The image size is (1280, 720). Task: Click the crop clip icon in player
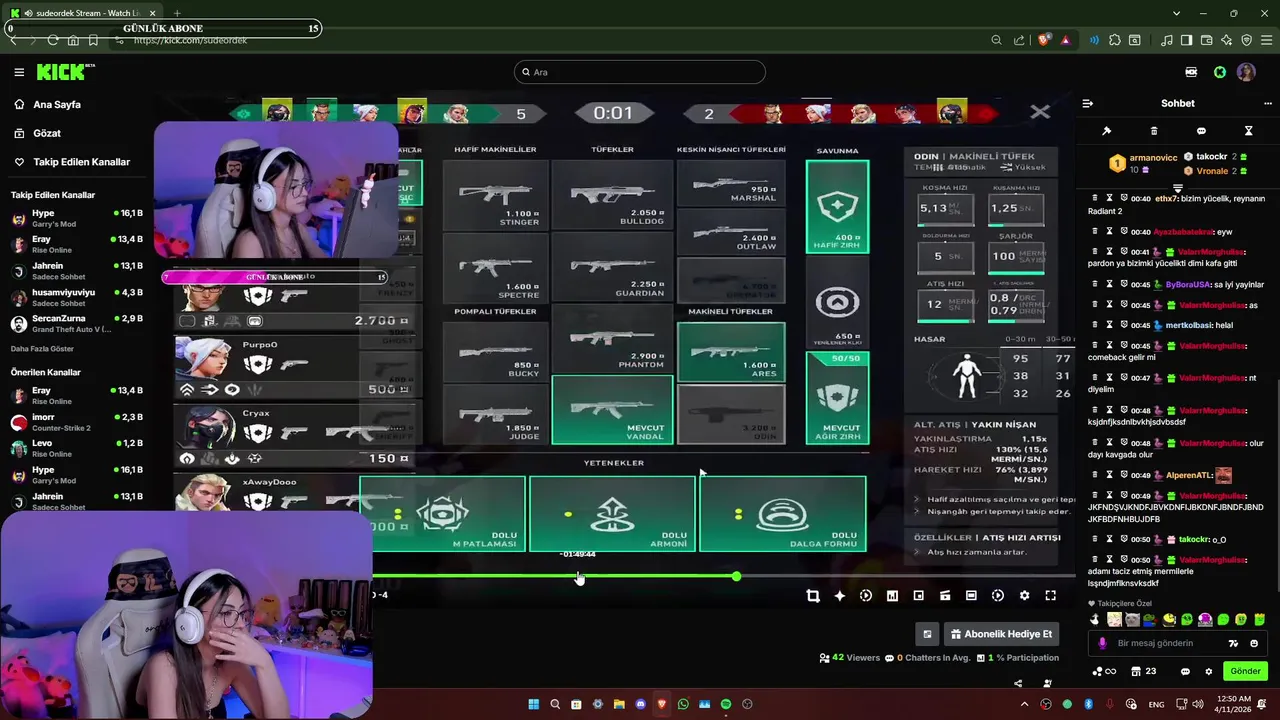coord(813,596)
